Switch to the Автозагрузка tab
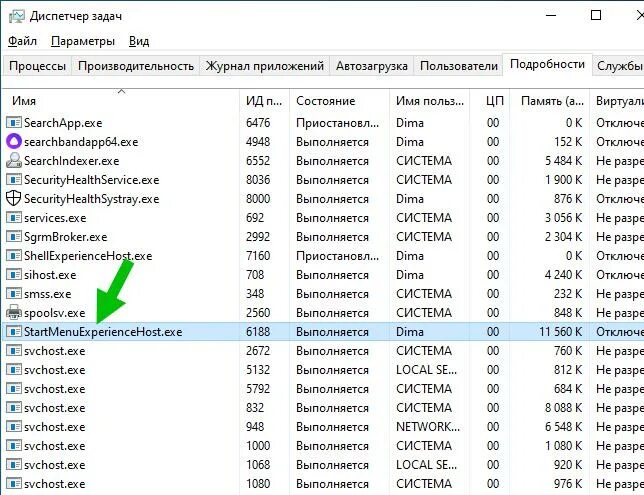This screenshot has height=495, width=644. pos(372,66)
